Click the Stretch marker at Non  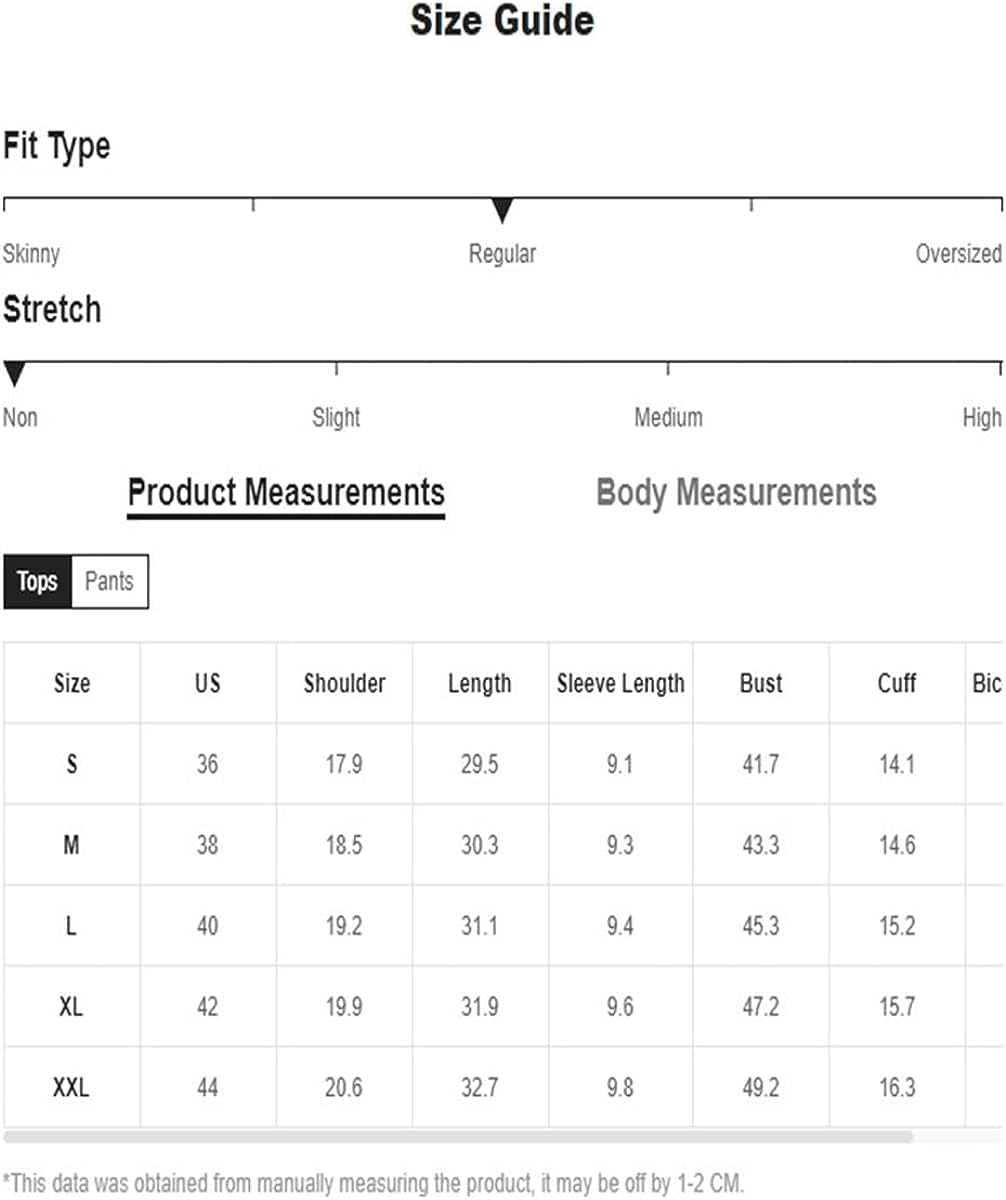click(14, 375)
